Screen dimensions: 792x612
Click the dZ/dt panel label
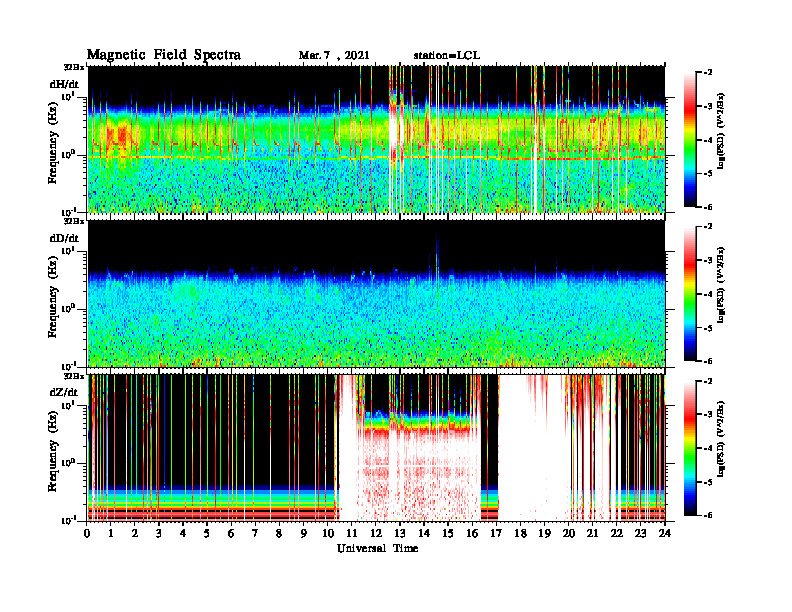[x=64, y=392]
